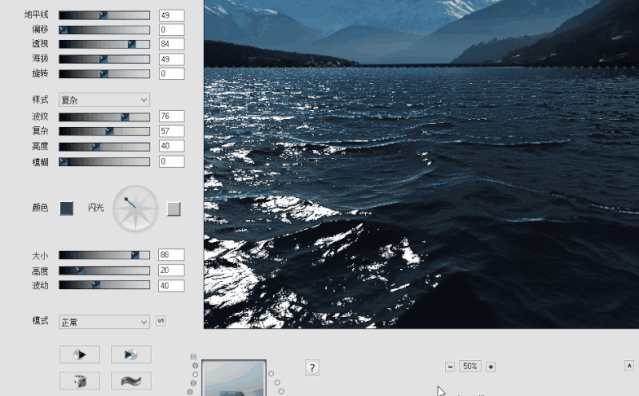Image resolution: width=639 pixels, height=396 pixels.
Task: Click the small square icon above preset dots
Action: (x=193, y=356)
